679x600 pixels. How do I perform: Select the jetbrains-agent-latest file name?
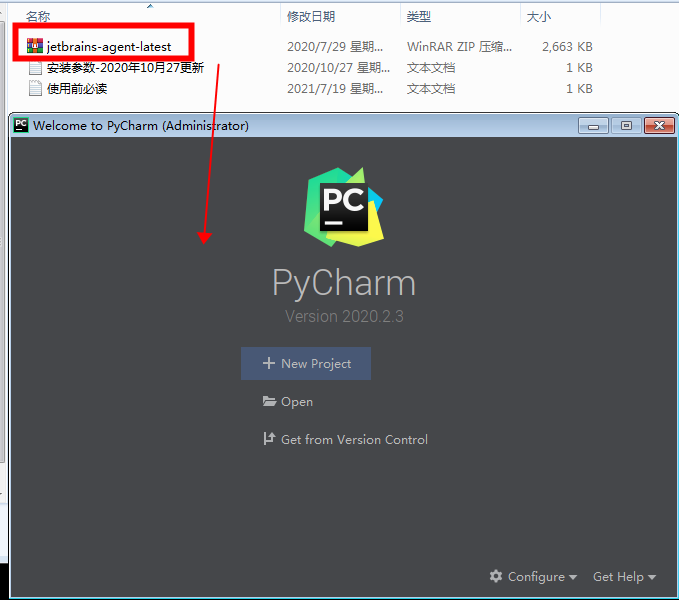coord(109,46)
